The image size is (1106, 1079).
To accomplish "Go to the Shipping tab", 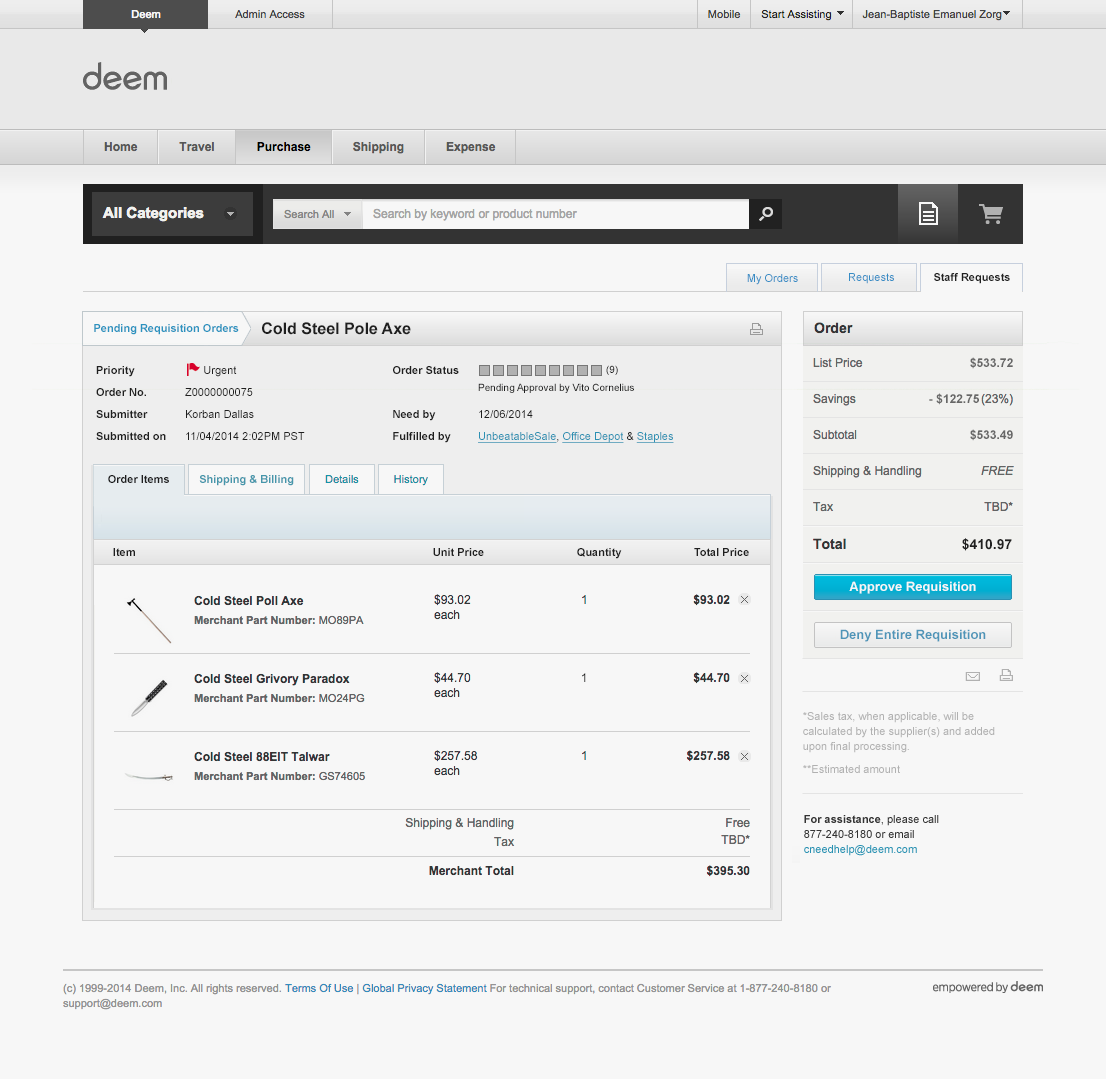I will (x=378, y=147).
